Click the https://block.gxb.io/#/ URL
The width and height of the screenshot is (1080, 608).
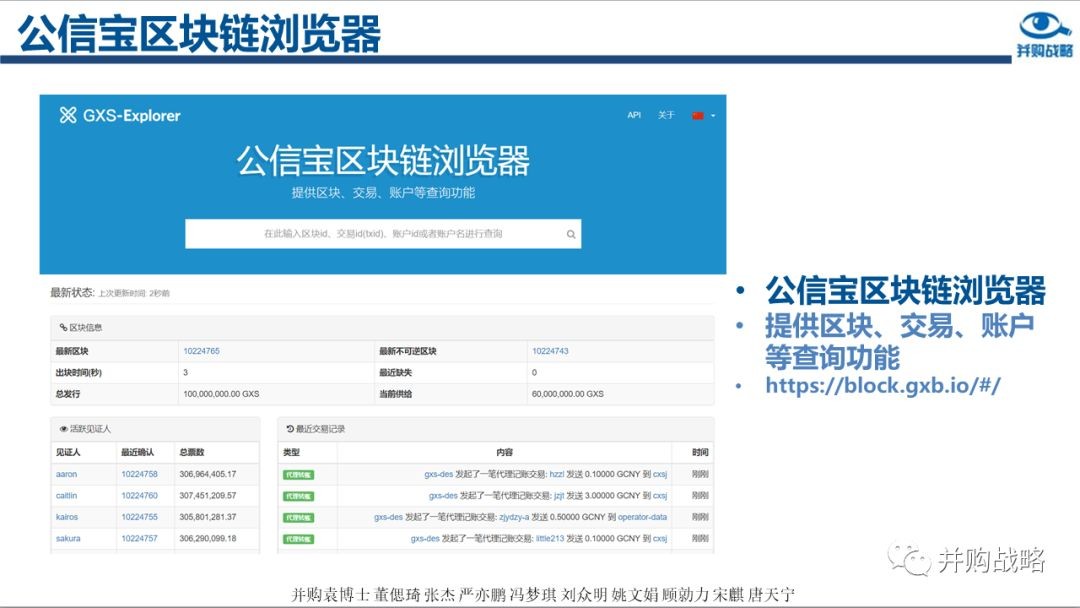pos(882,385)
